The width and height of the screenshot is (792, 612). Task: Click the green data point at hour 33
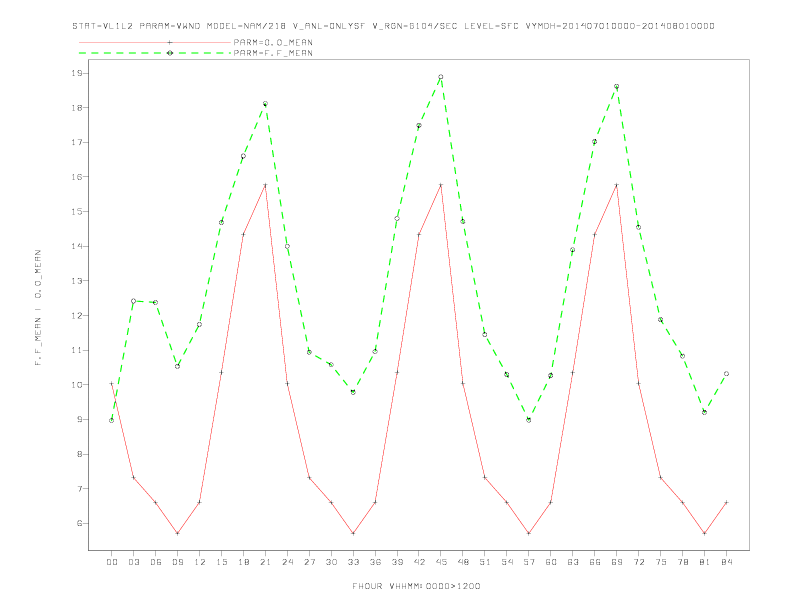pos(353,392)
